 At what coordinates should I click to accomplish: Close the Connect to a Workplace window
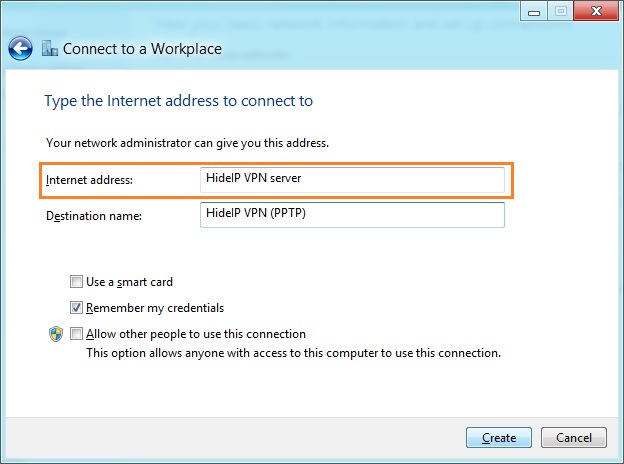(595, 11)
